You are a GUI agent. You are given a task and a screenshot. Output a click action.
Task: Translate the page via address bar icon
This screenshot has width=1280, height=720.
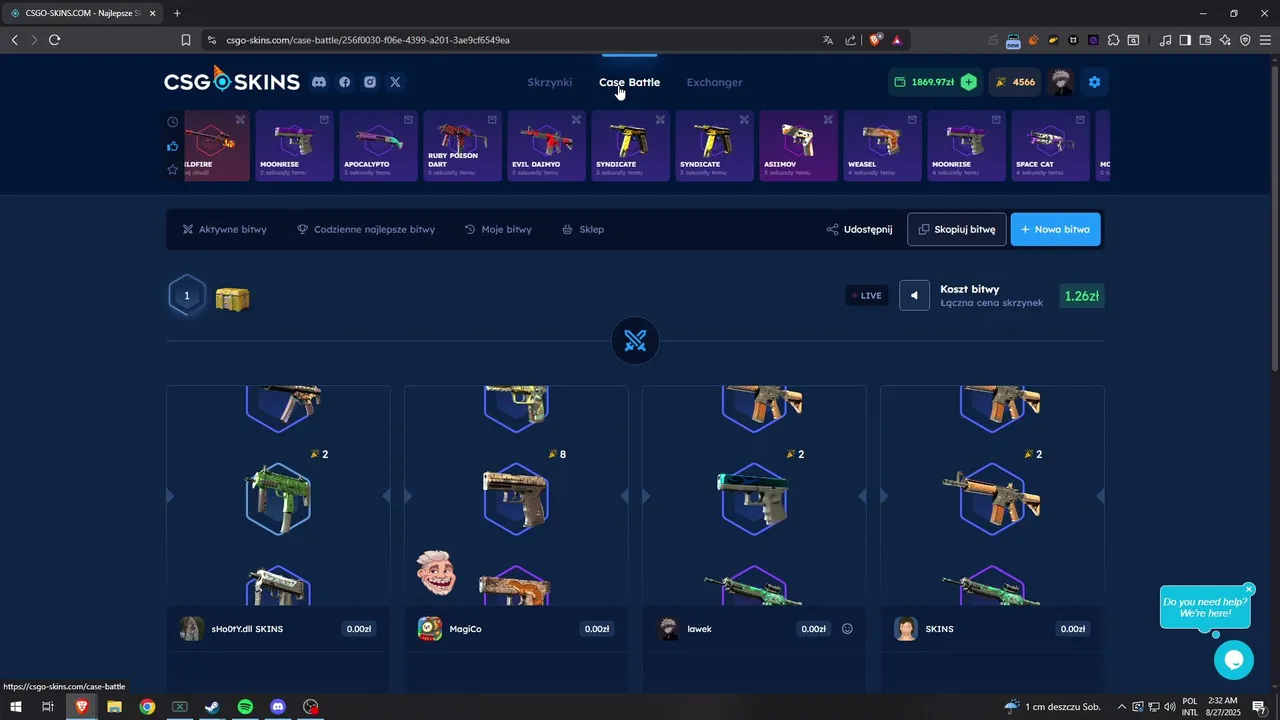828,40
